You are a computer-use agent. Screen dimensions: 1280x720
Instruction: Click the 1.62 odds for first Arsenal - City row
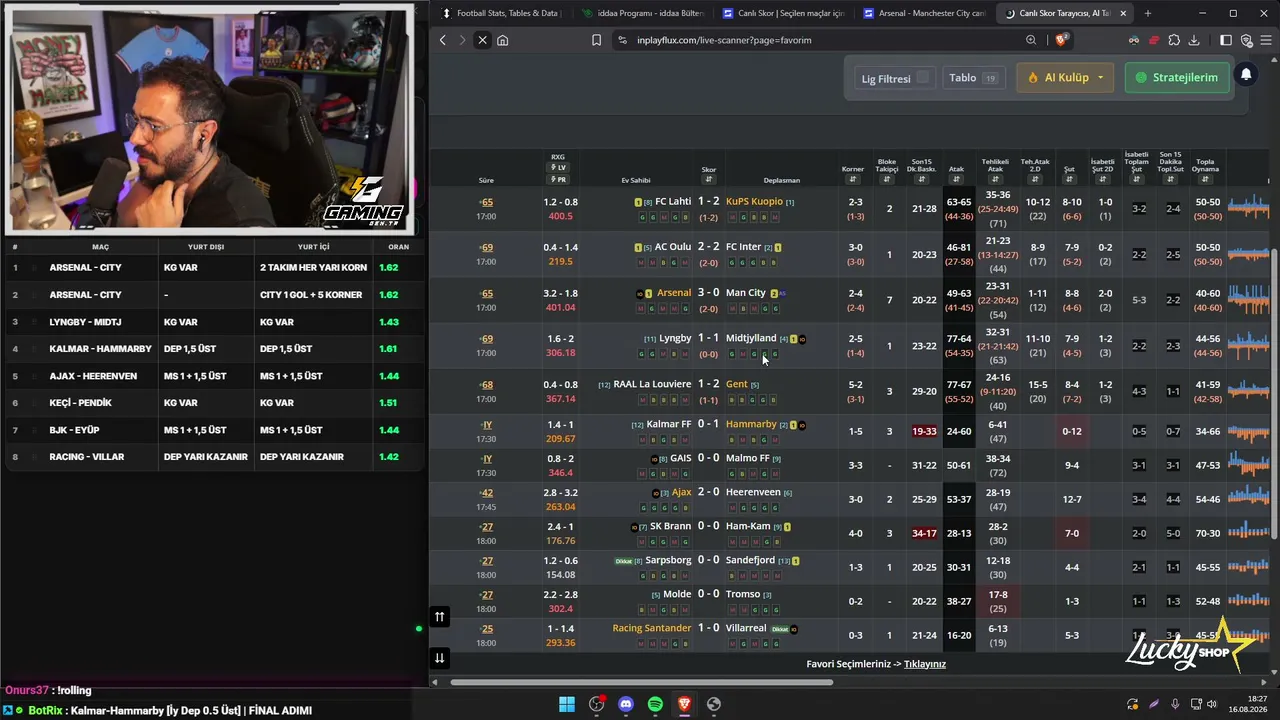click(x=389, y=268)
